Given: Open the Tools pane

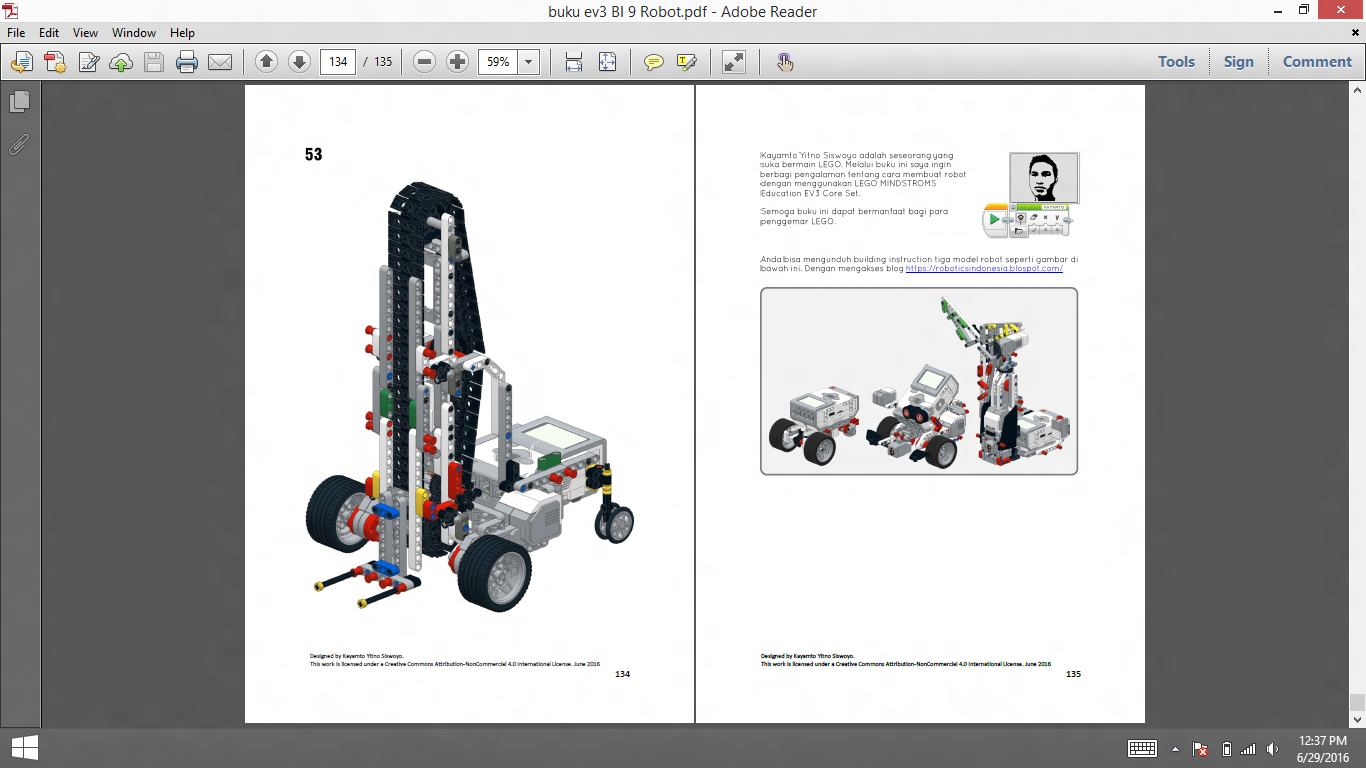Looking at the screenshot, I should point(1176,61).
